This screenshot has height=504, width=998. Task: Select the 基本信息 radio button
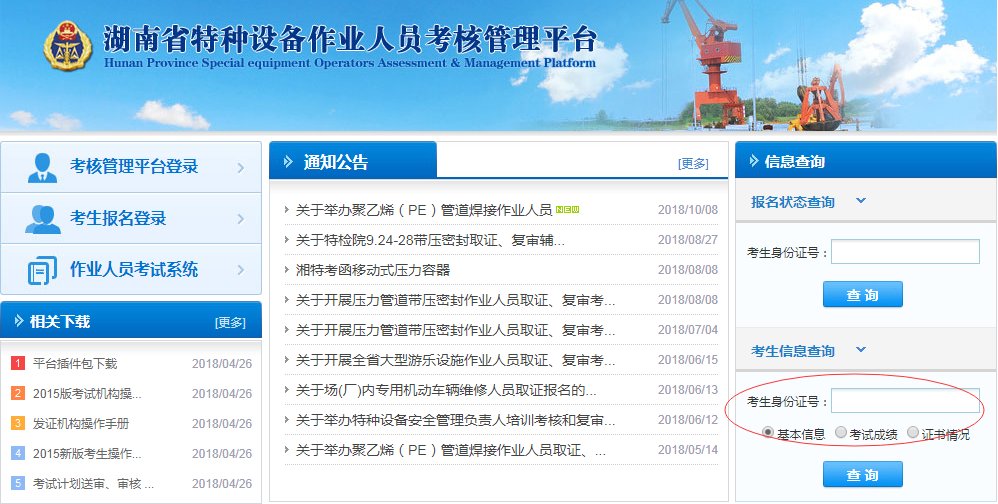768,433
